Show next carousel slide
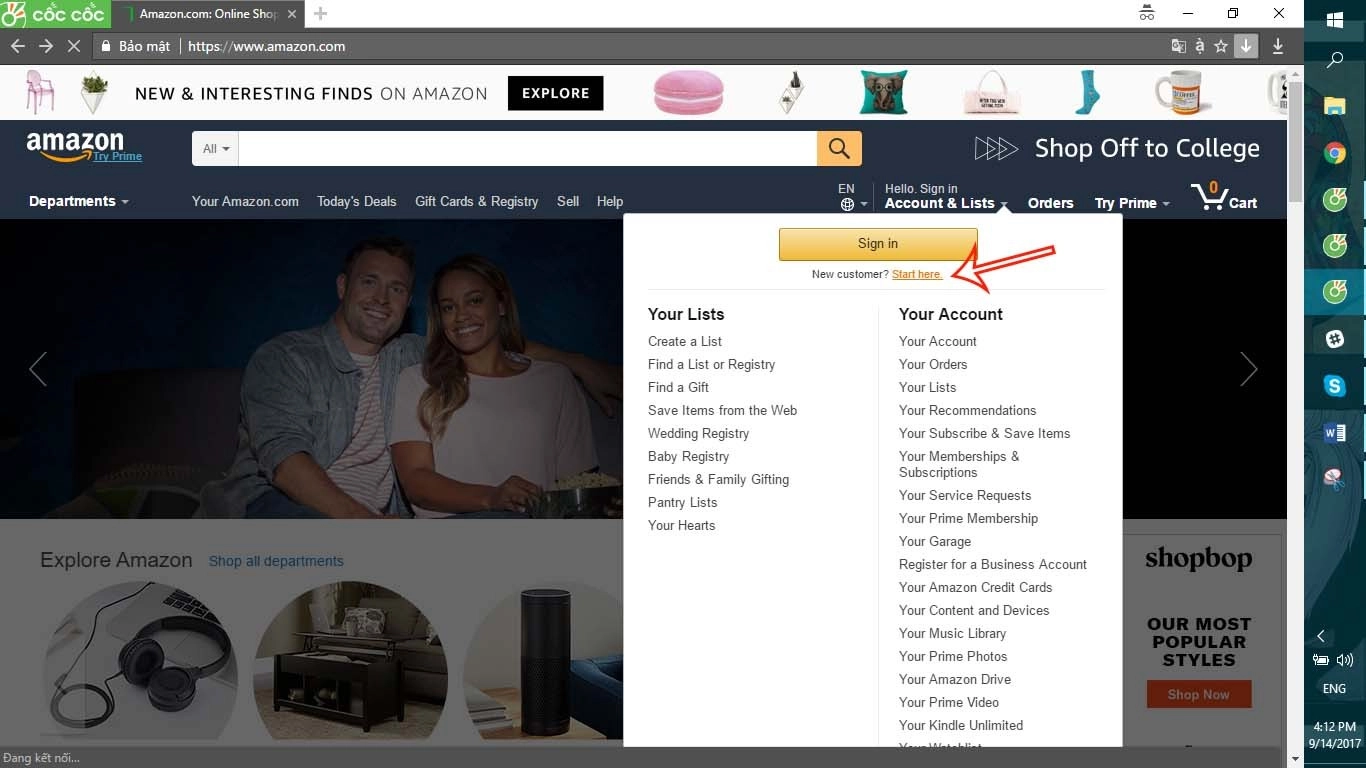The height and width of the screenshot is (768, 1366). pos(1249,369)
